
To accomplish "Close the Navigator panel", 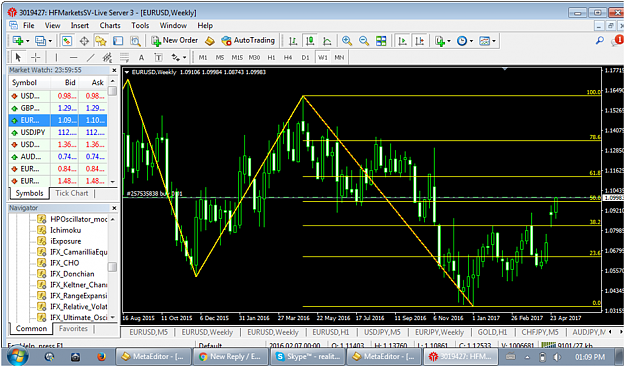I will pos(114,208).
